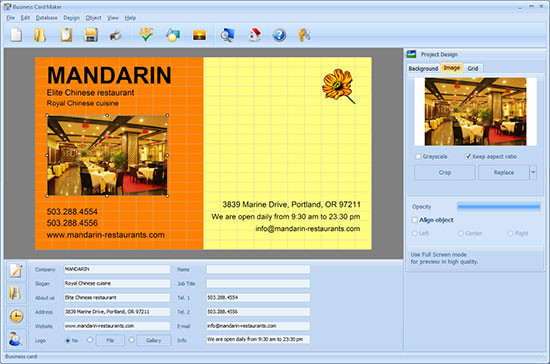The width and height of the screenshot is (550, 364).
Task: Insert a picture using the sunset image icon
Action: tap(199, 35)
